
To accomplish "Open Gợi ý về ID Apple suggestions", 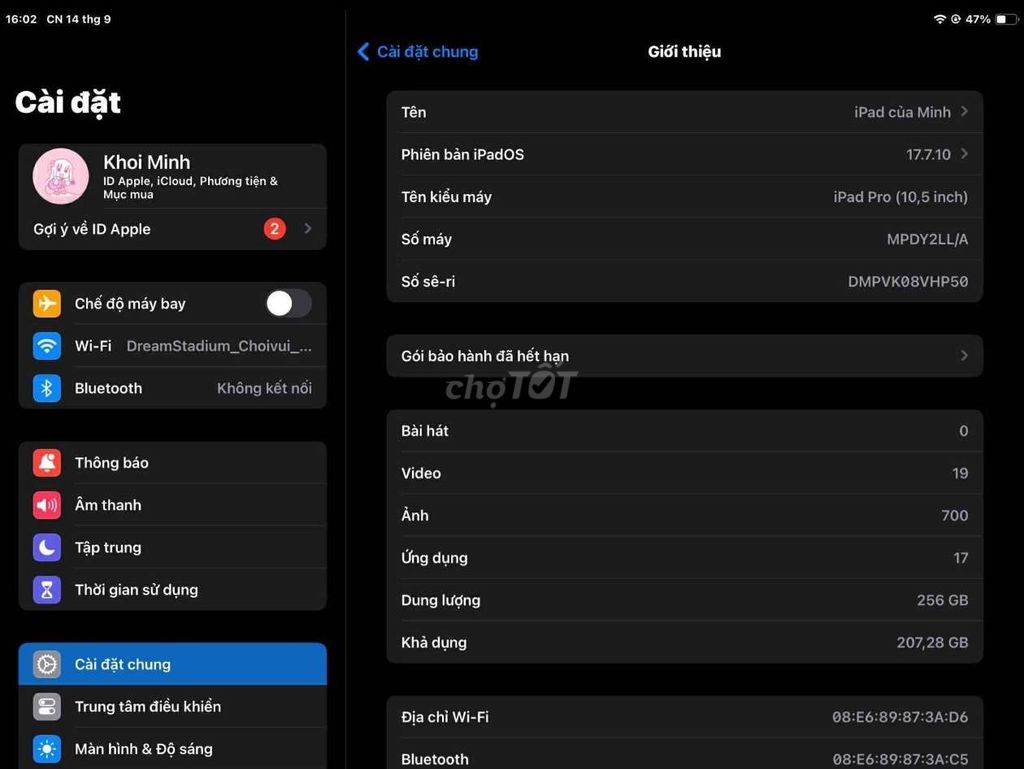I will point(172,228).
